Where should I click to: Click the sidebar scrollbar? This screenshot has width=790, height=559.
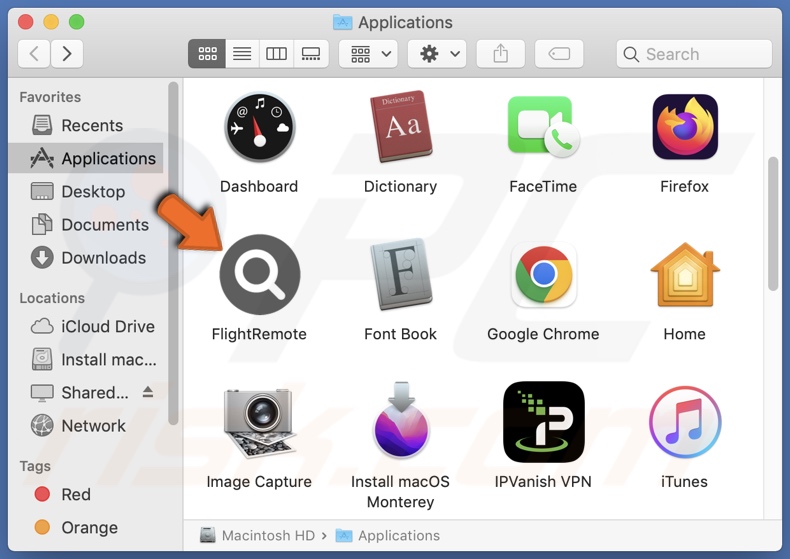pyautogui.click(x=173, y=253)
